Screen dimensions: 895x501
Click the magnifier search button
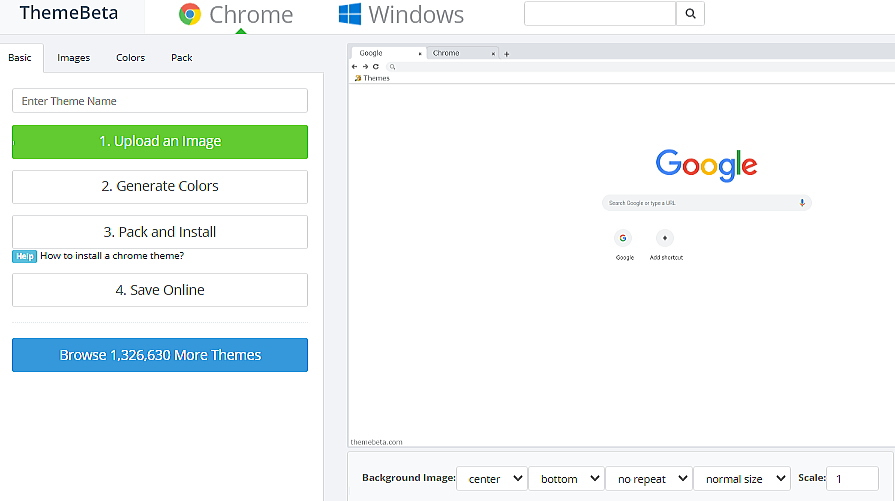[x=690, y=14]
